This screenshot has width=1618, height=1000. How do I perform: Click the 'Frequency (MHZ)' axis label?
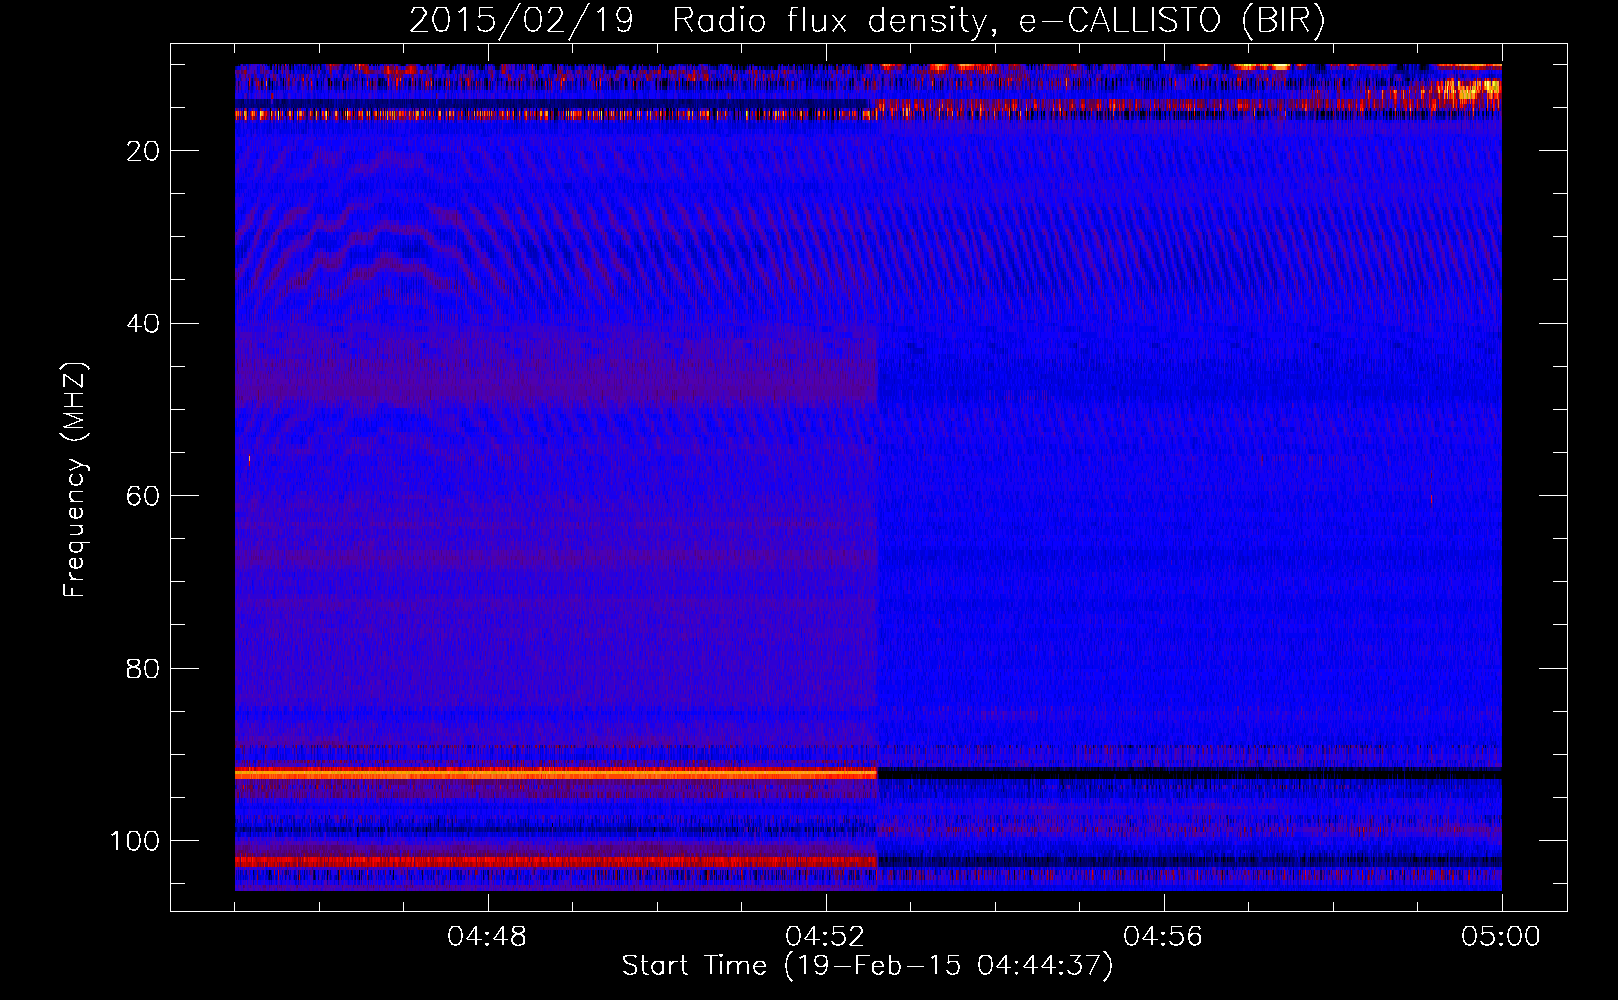(x=75, y=480)
